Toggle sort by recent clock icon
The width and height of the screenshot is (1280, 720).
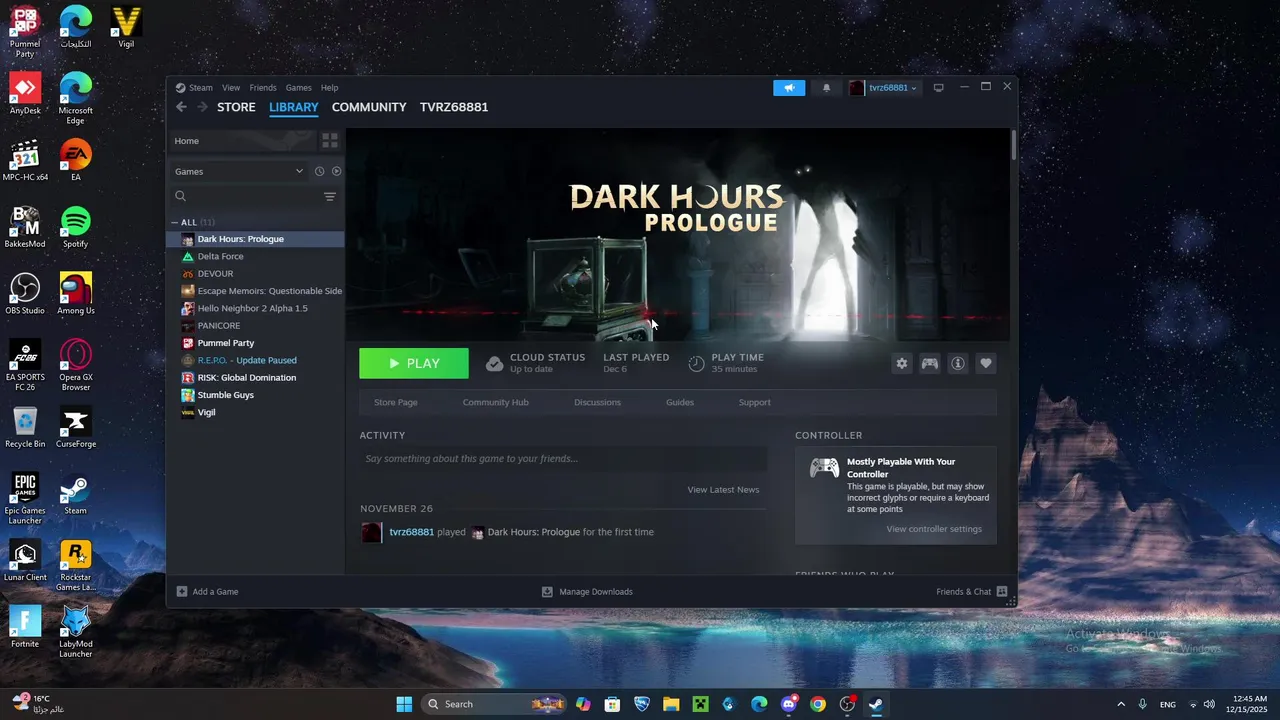(x=320, y=171)
